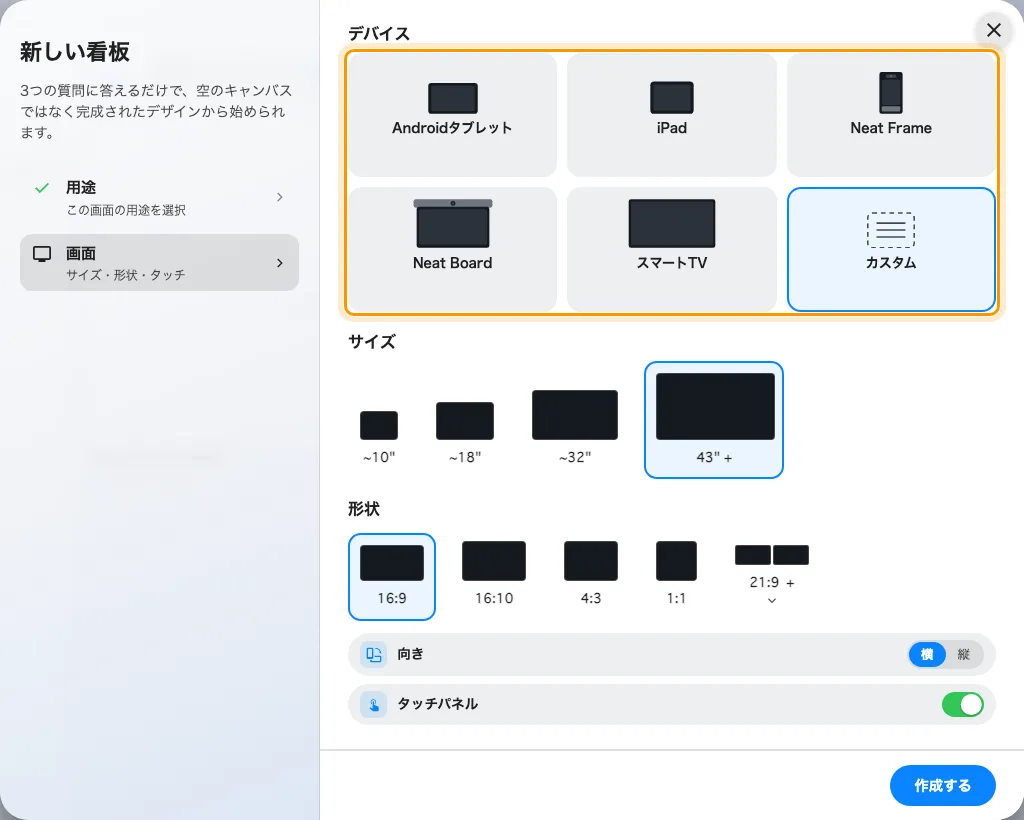Expand the 用途 step chevron
The width and height of the screenshot is (1024, 820).
[280, 197]
